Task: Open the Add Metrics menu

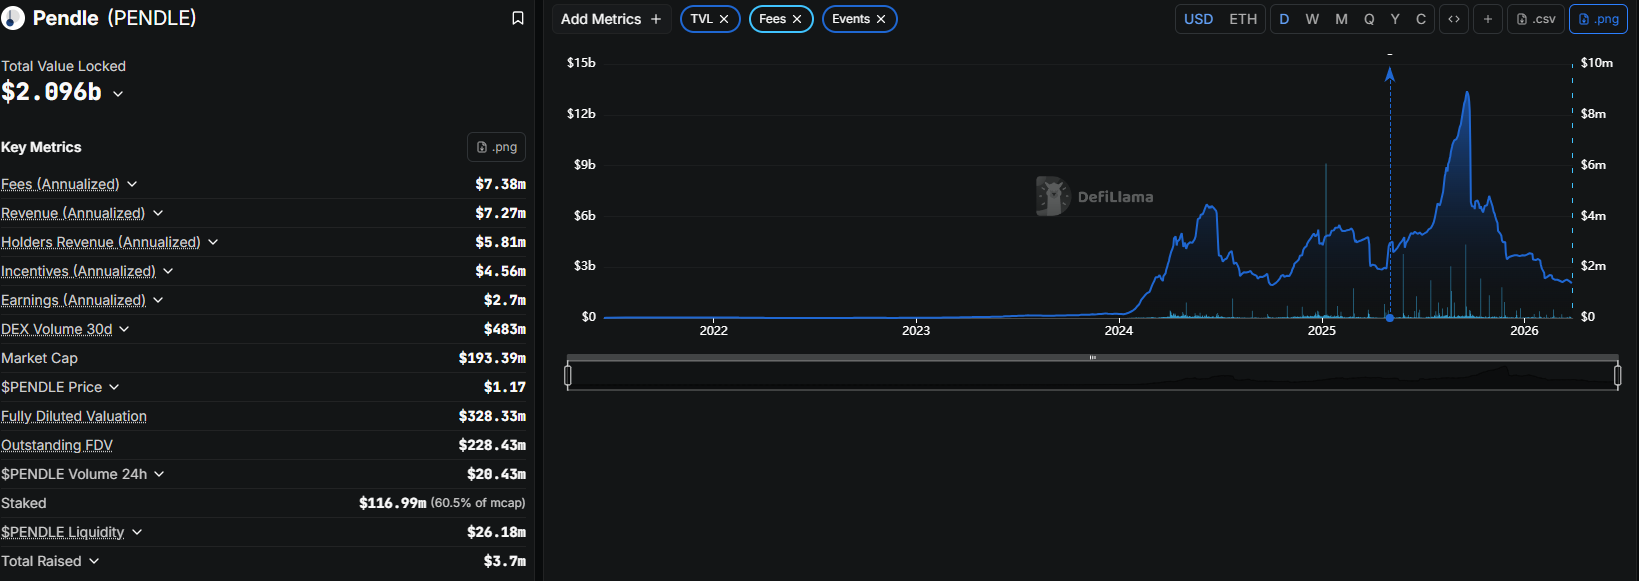Action: click(611, 19)
